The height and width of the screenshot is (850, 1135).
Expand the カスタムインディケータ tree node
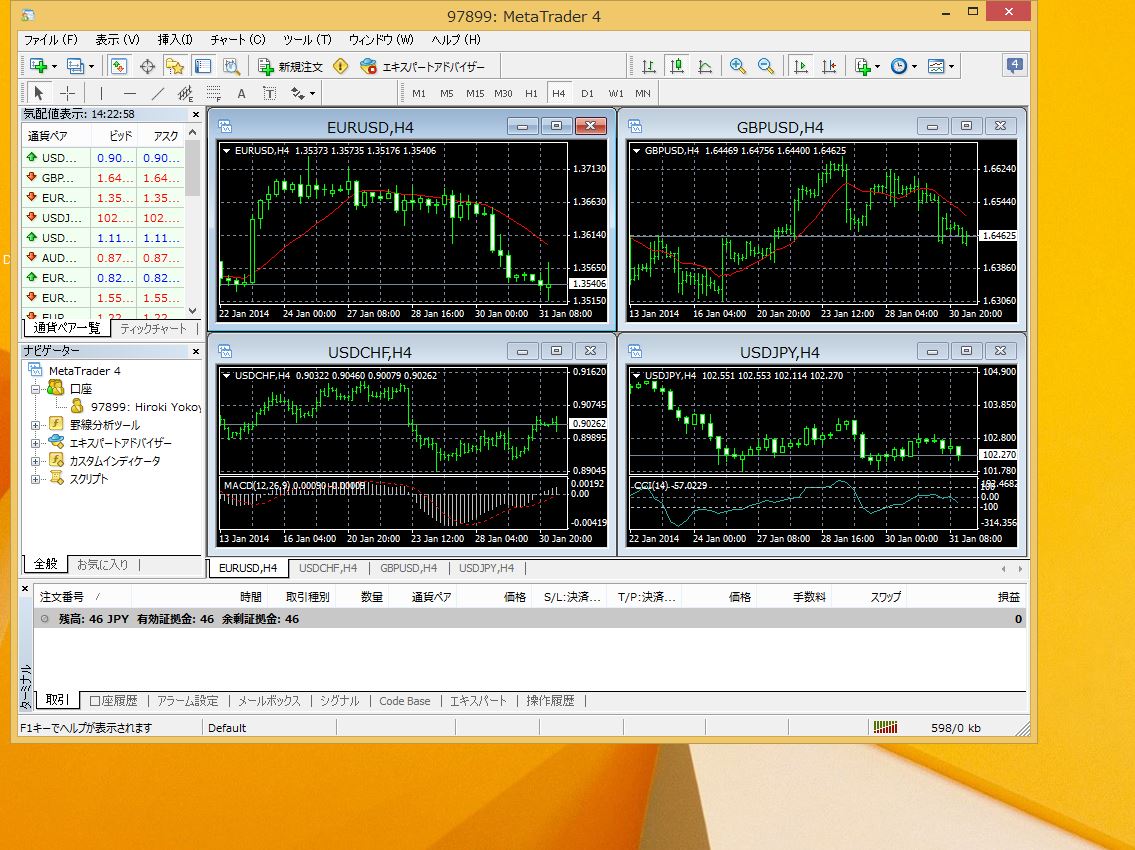click(x=35, y=460)
